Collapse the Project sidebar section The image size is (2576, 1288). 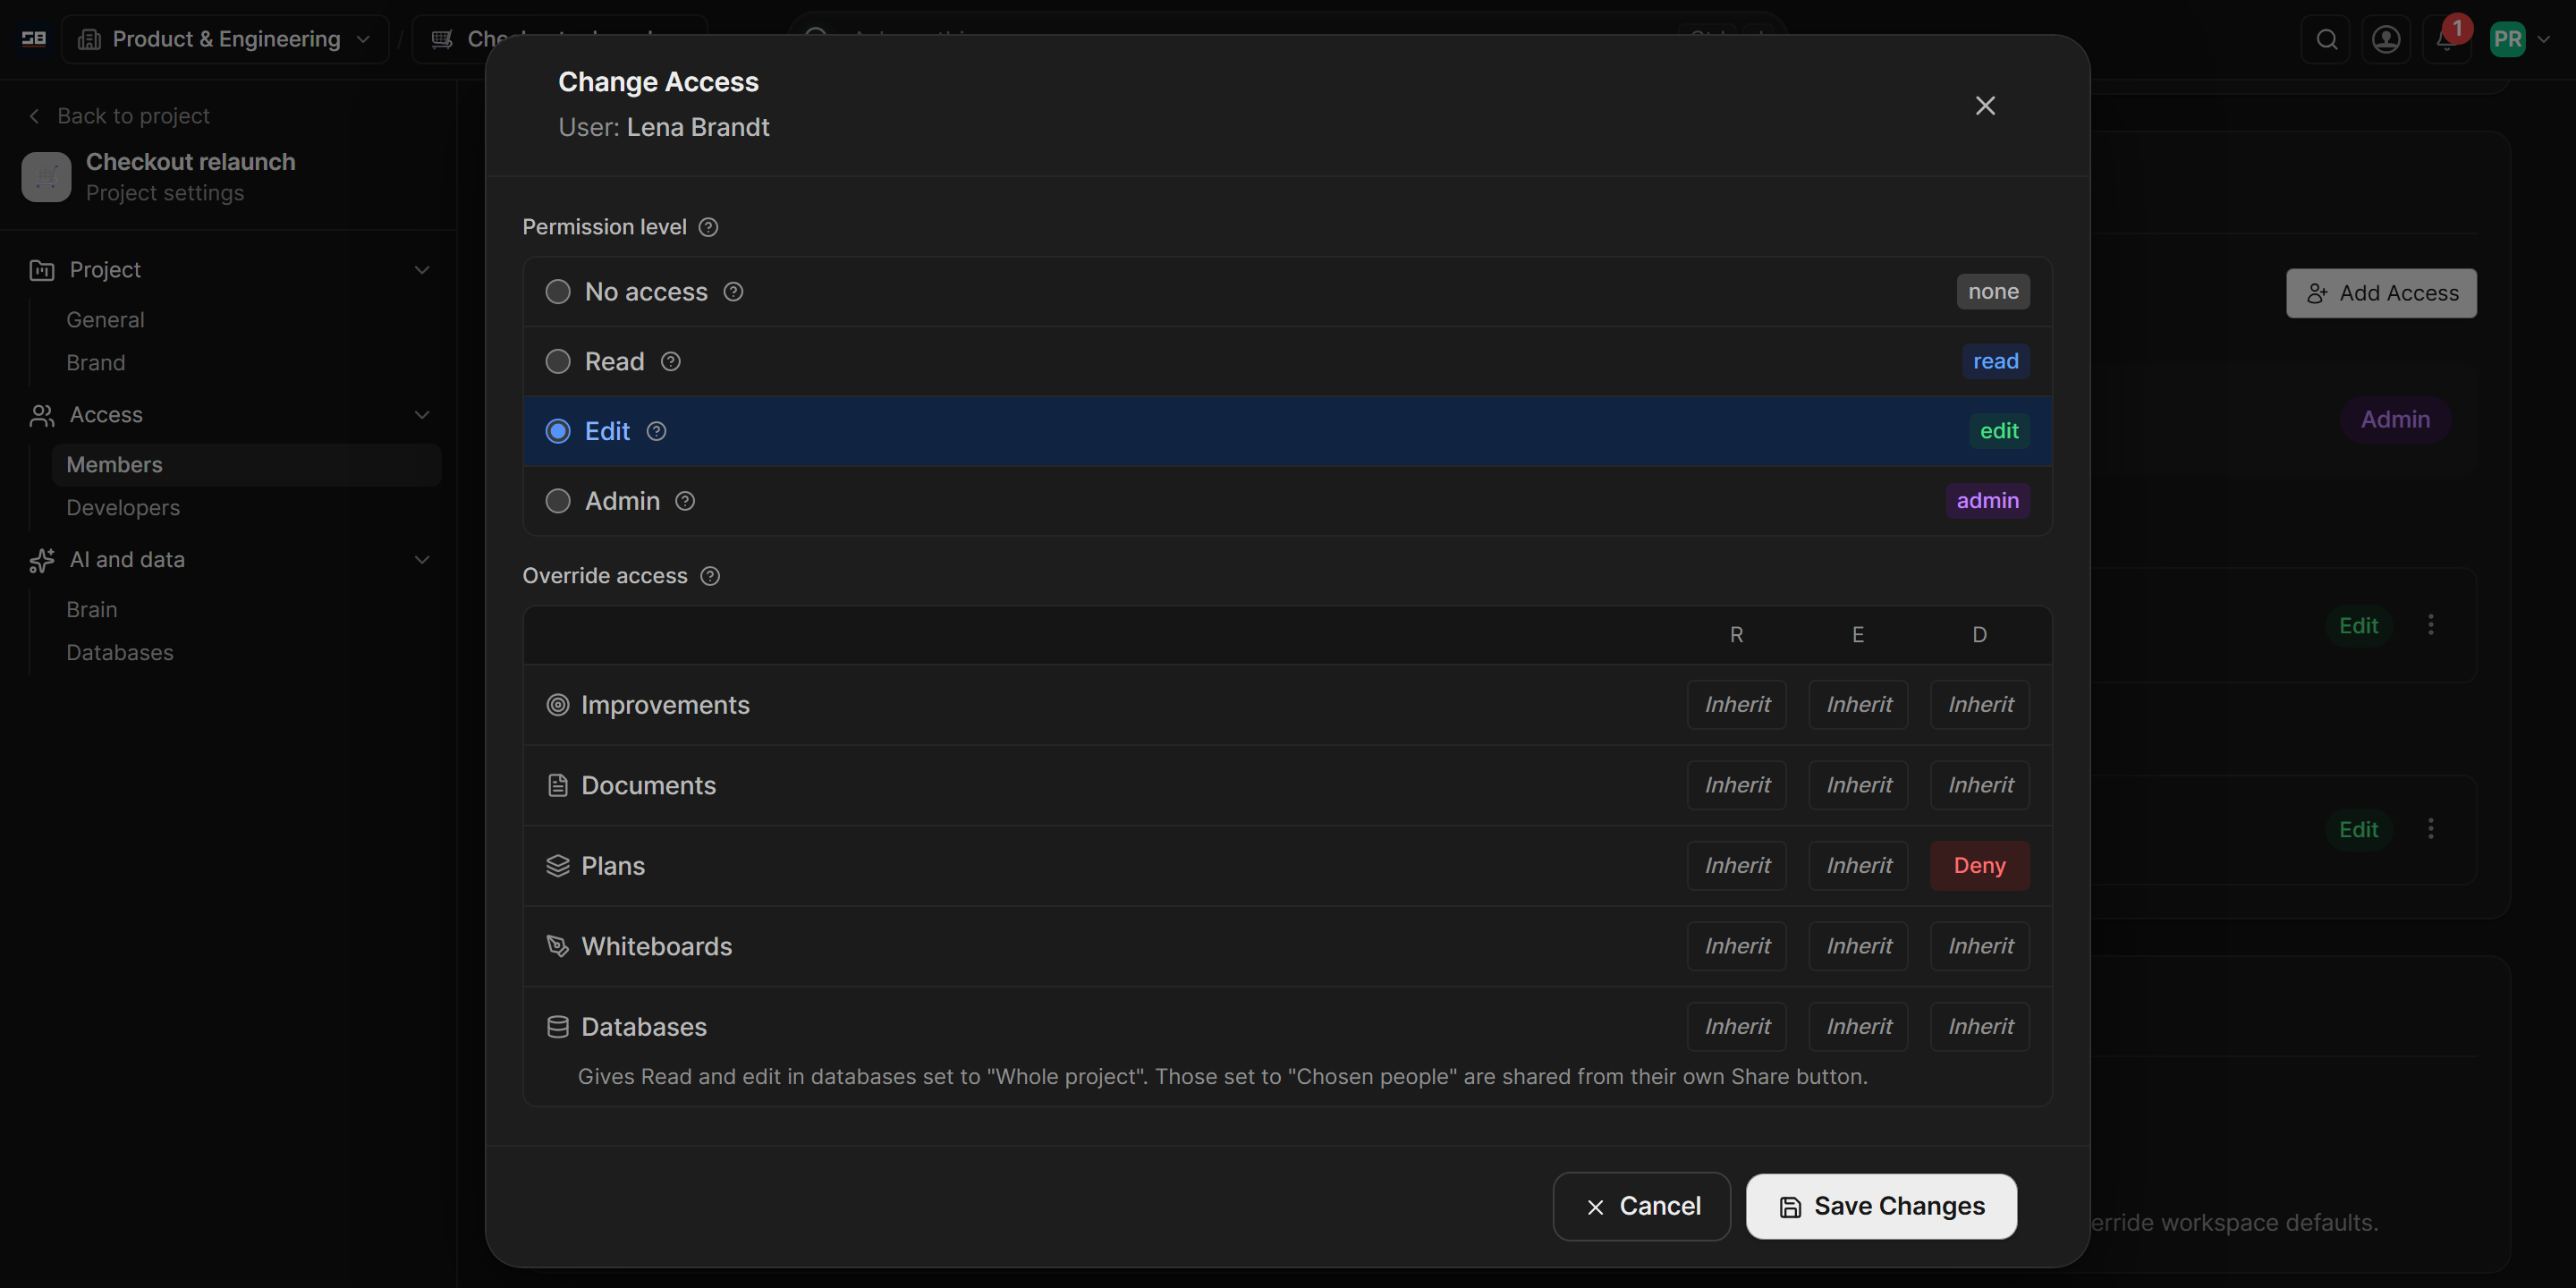click(422, 270)
